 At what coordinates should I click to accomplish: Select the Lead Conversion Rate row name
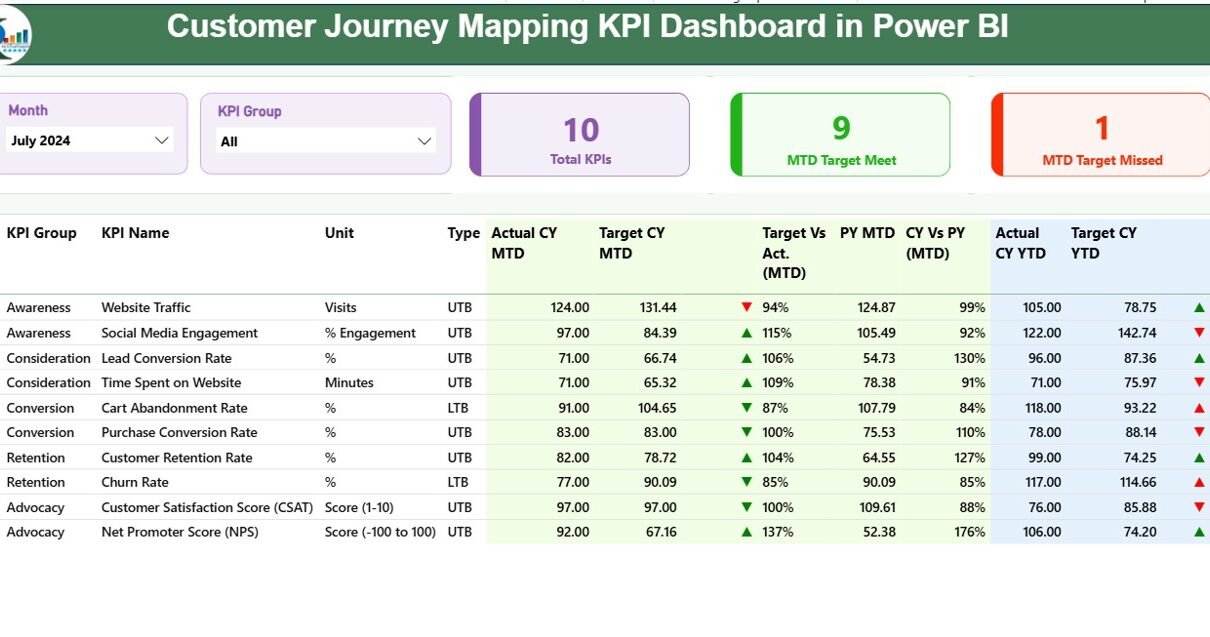tap(166, 358)
